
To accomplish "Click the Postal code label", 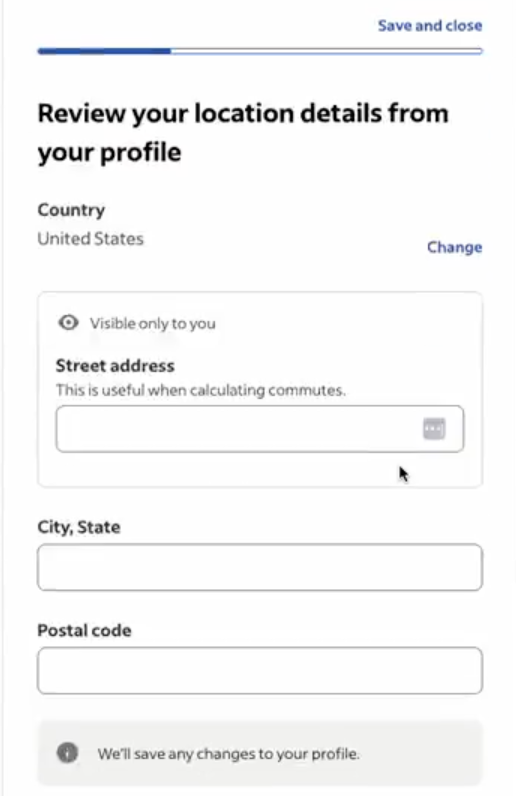I will click(x=84, y=631).
